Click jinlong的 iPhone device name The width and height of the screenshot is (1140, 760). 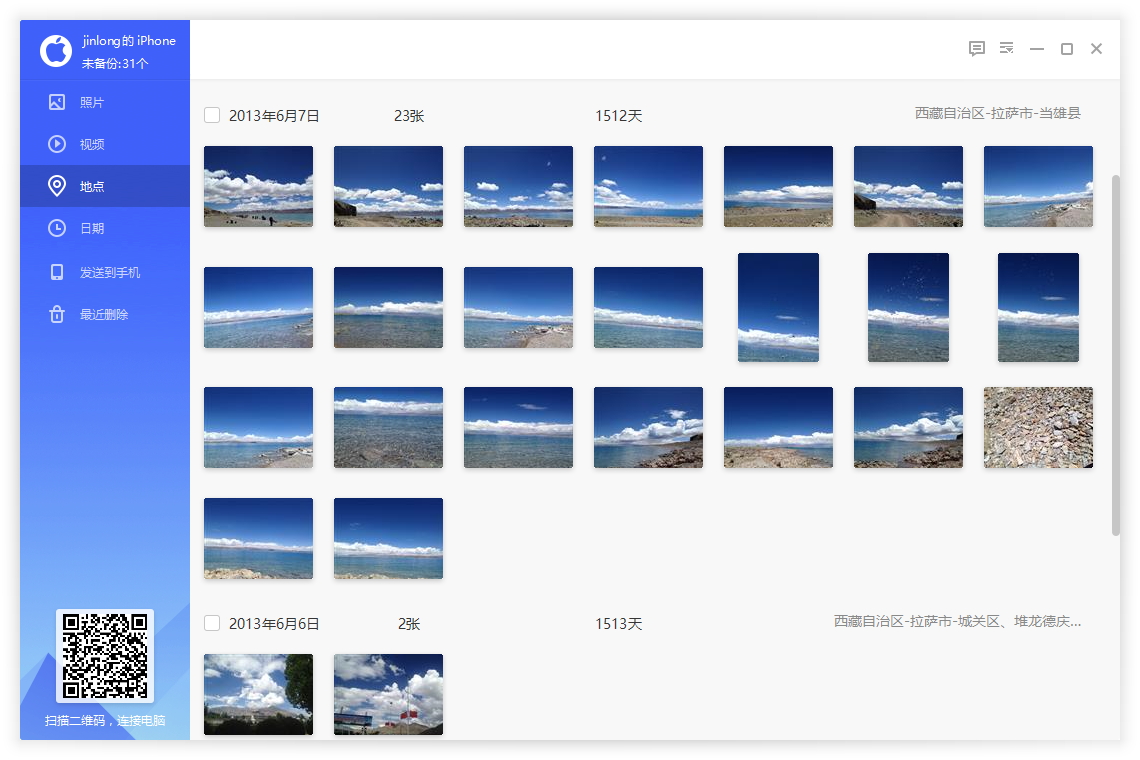click(129, 41)
